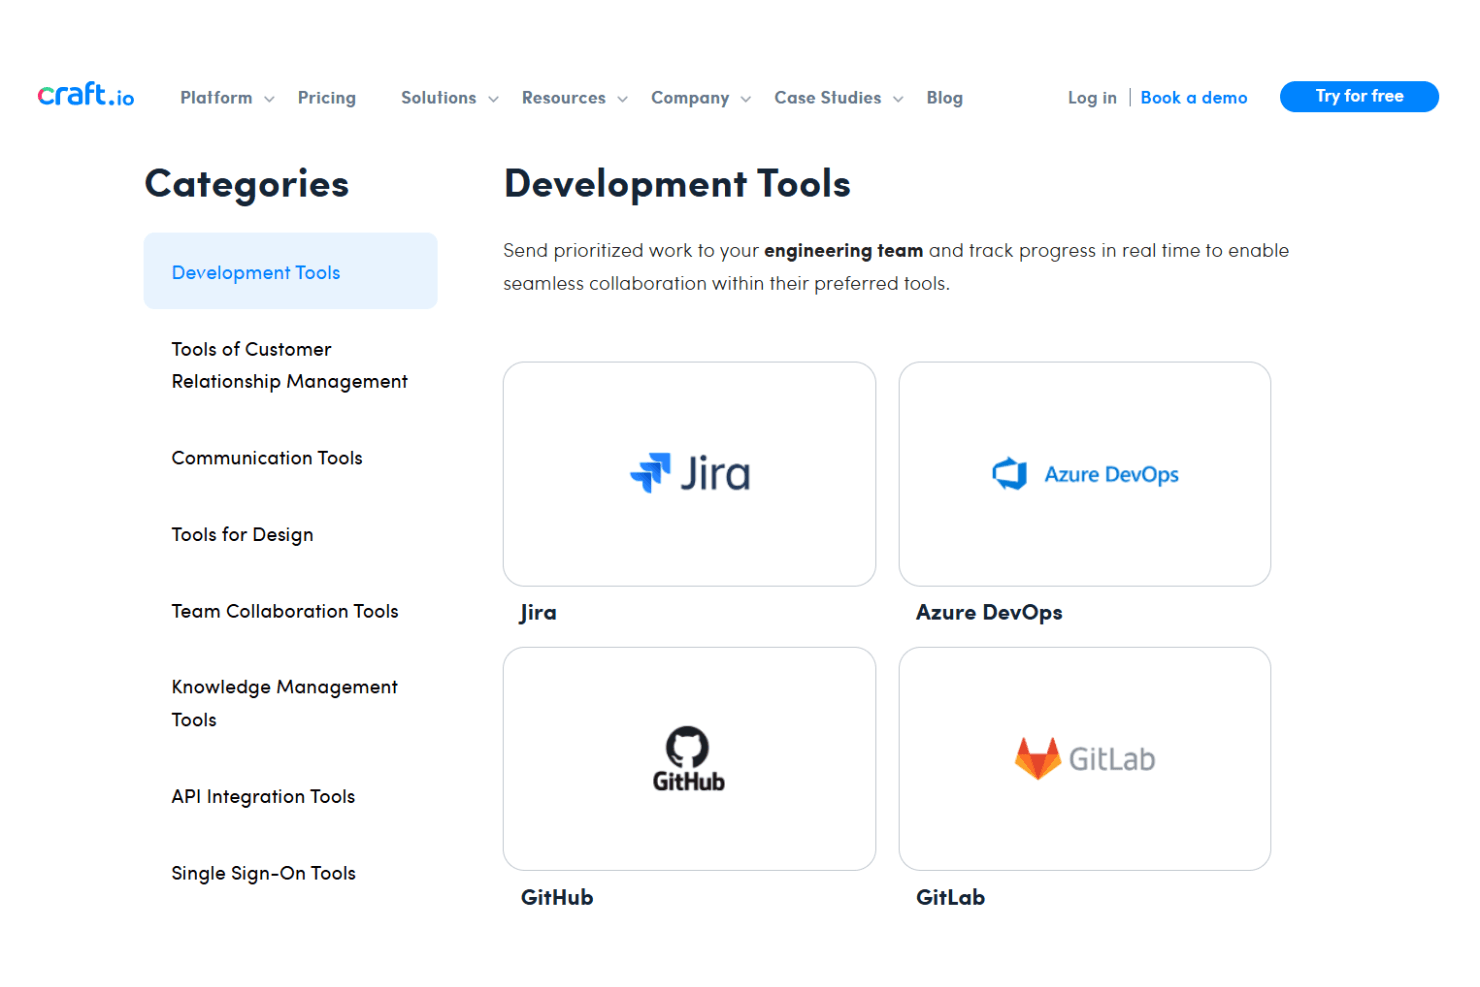
Task: Expand the Platform menu chevron
Action: (x=269, y=99)
